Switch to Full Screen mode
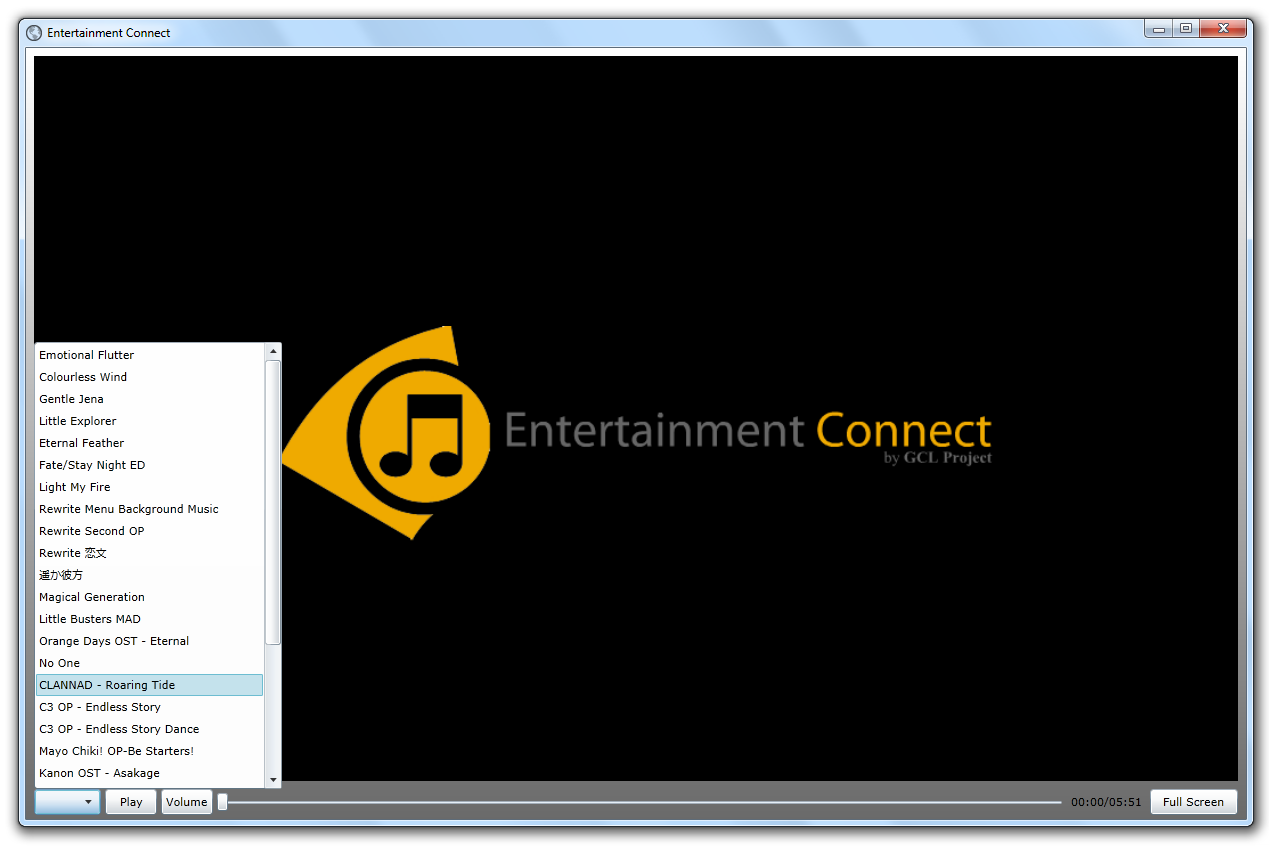This screenshot has height=846, width=1269. (x=1192, y=802)
